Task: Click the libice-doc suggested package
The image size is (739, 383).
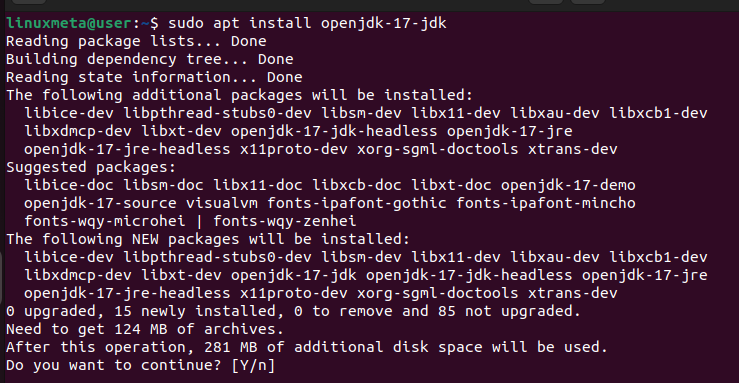Action: tap(69, 185)
